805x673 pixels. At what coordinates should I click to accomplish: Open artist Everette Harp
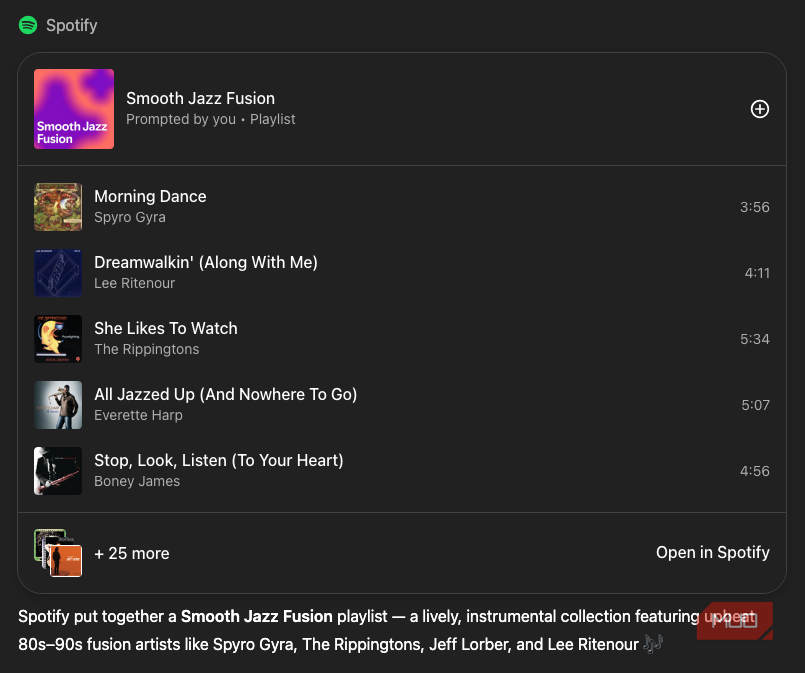(x=138, y=415)
